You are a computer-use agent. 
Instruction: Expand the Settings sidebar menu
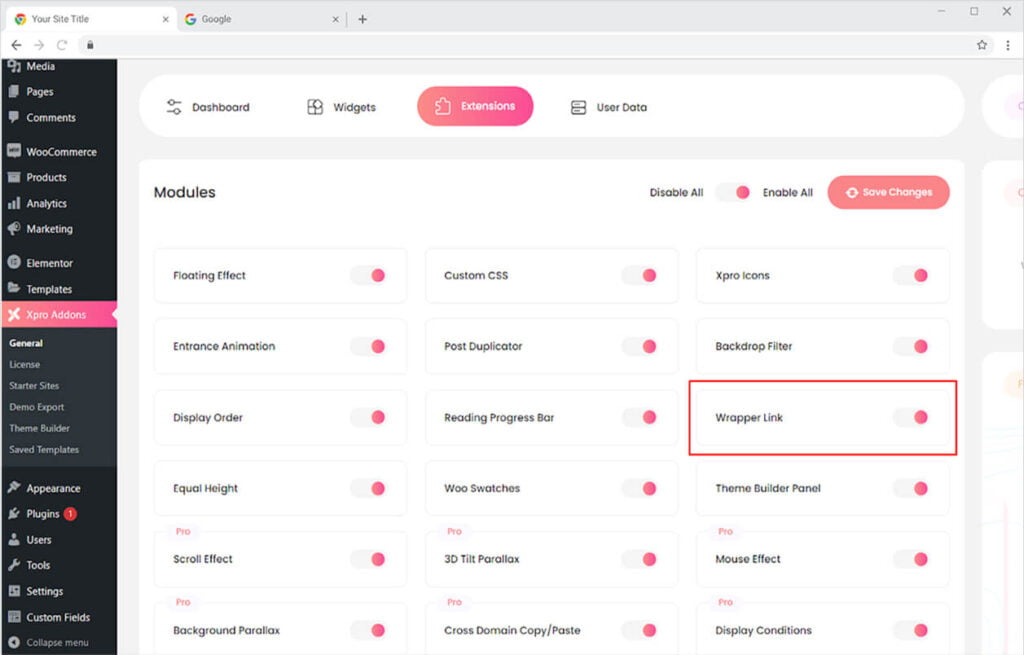coord(44,591)
